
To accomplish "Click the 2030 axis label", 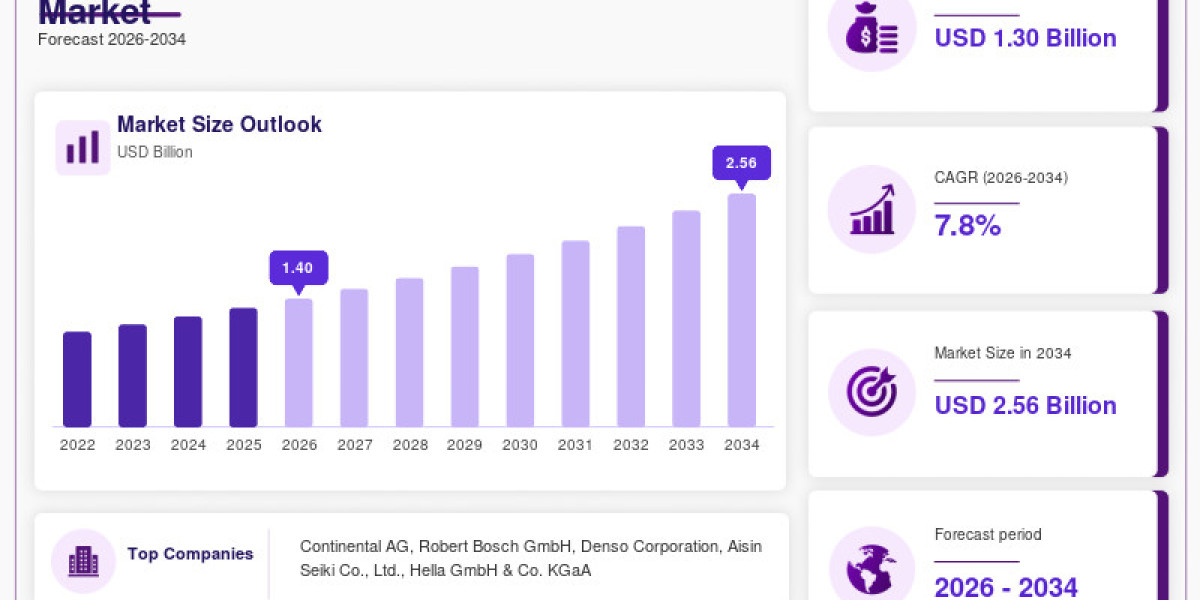I will 520,445.
